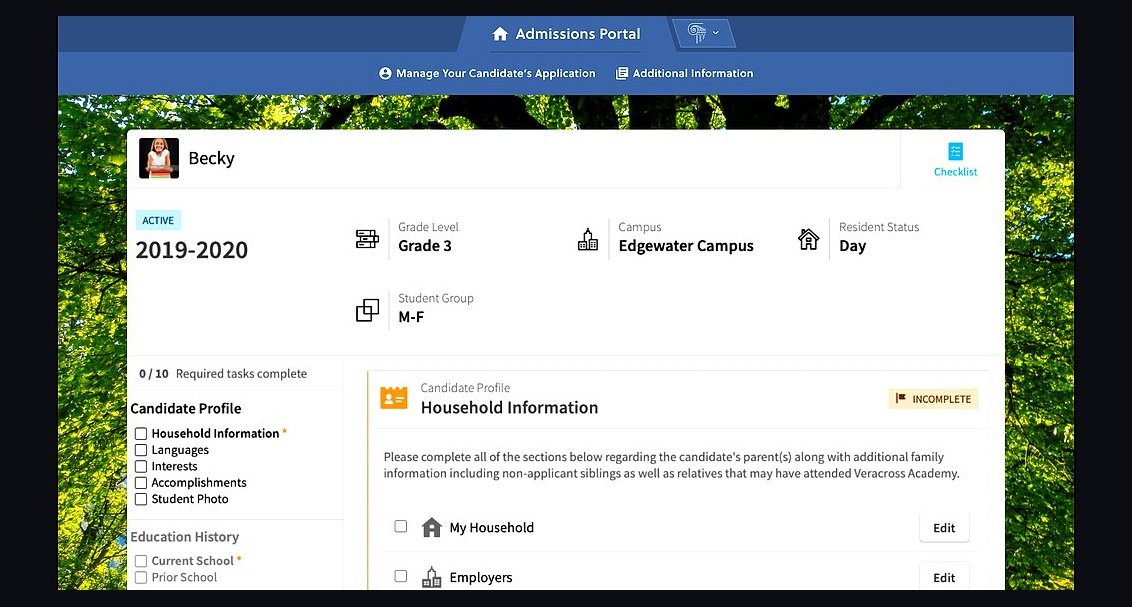Click the Grade 3 value
The image size is (1132, 607).
tap(424, 246)
